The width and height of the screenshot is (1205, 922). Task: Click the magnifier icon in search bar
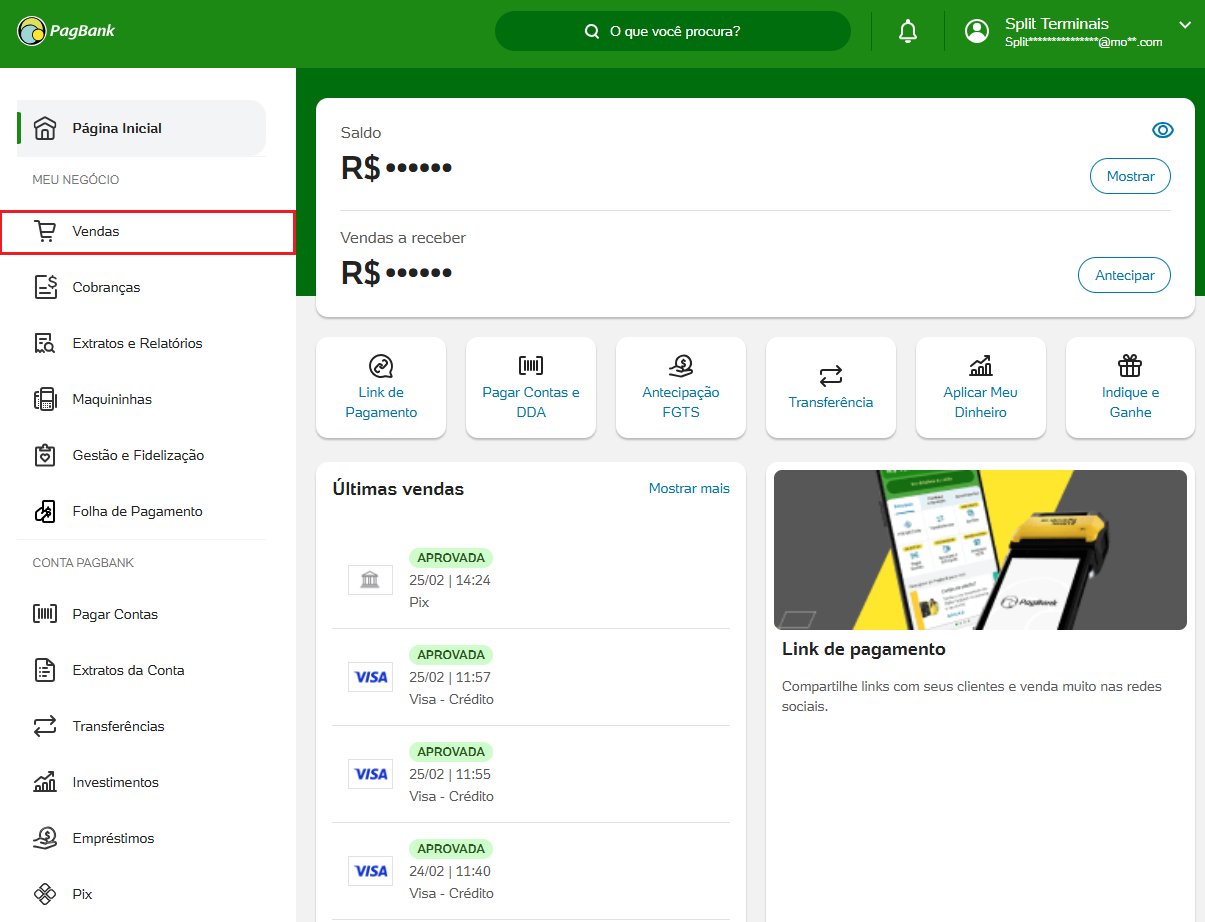click(x=592, y=31)
